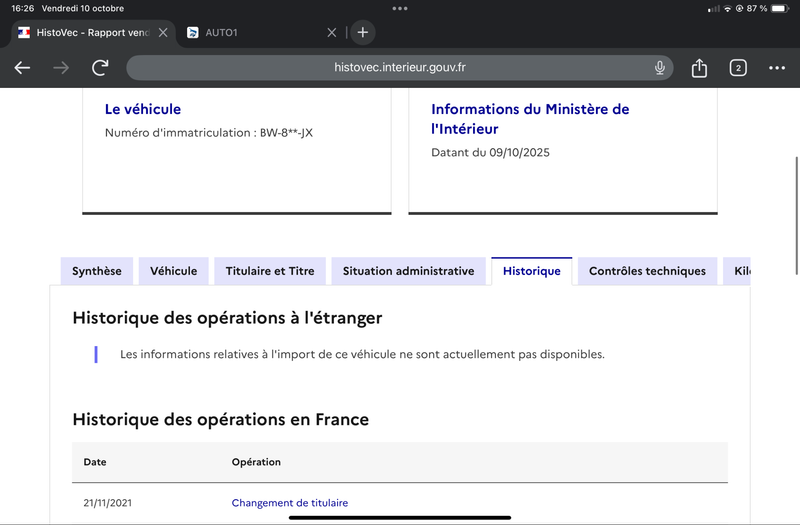Open the three-dot browser menu

pyautogui.click(x=777, y=68)
